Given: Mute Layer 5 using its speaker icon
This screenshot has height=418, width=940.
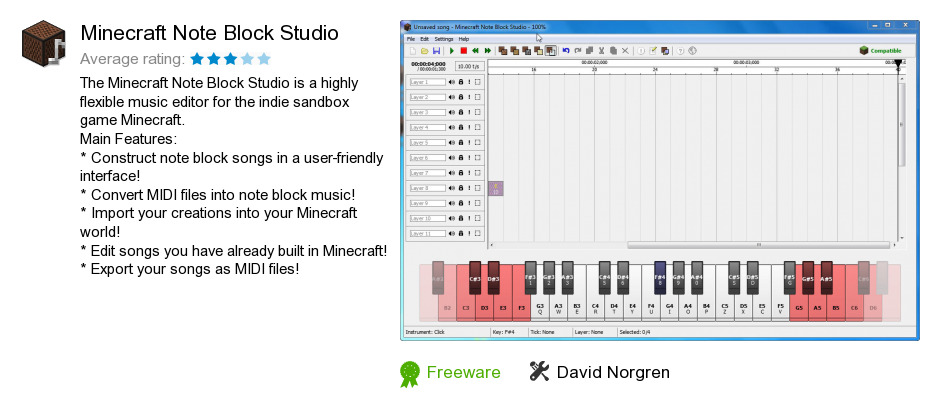Looking at the screenshot, I should (451, 143).
